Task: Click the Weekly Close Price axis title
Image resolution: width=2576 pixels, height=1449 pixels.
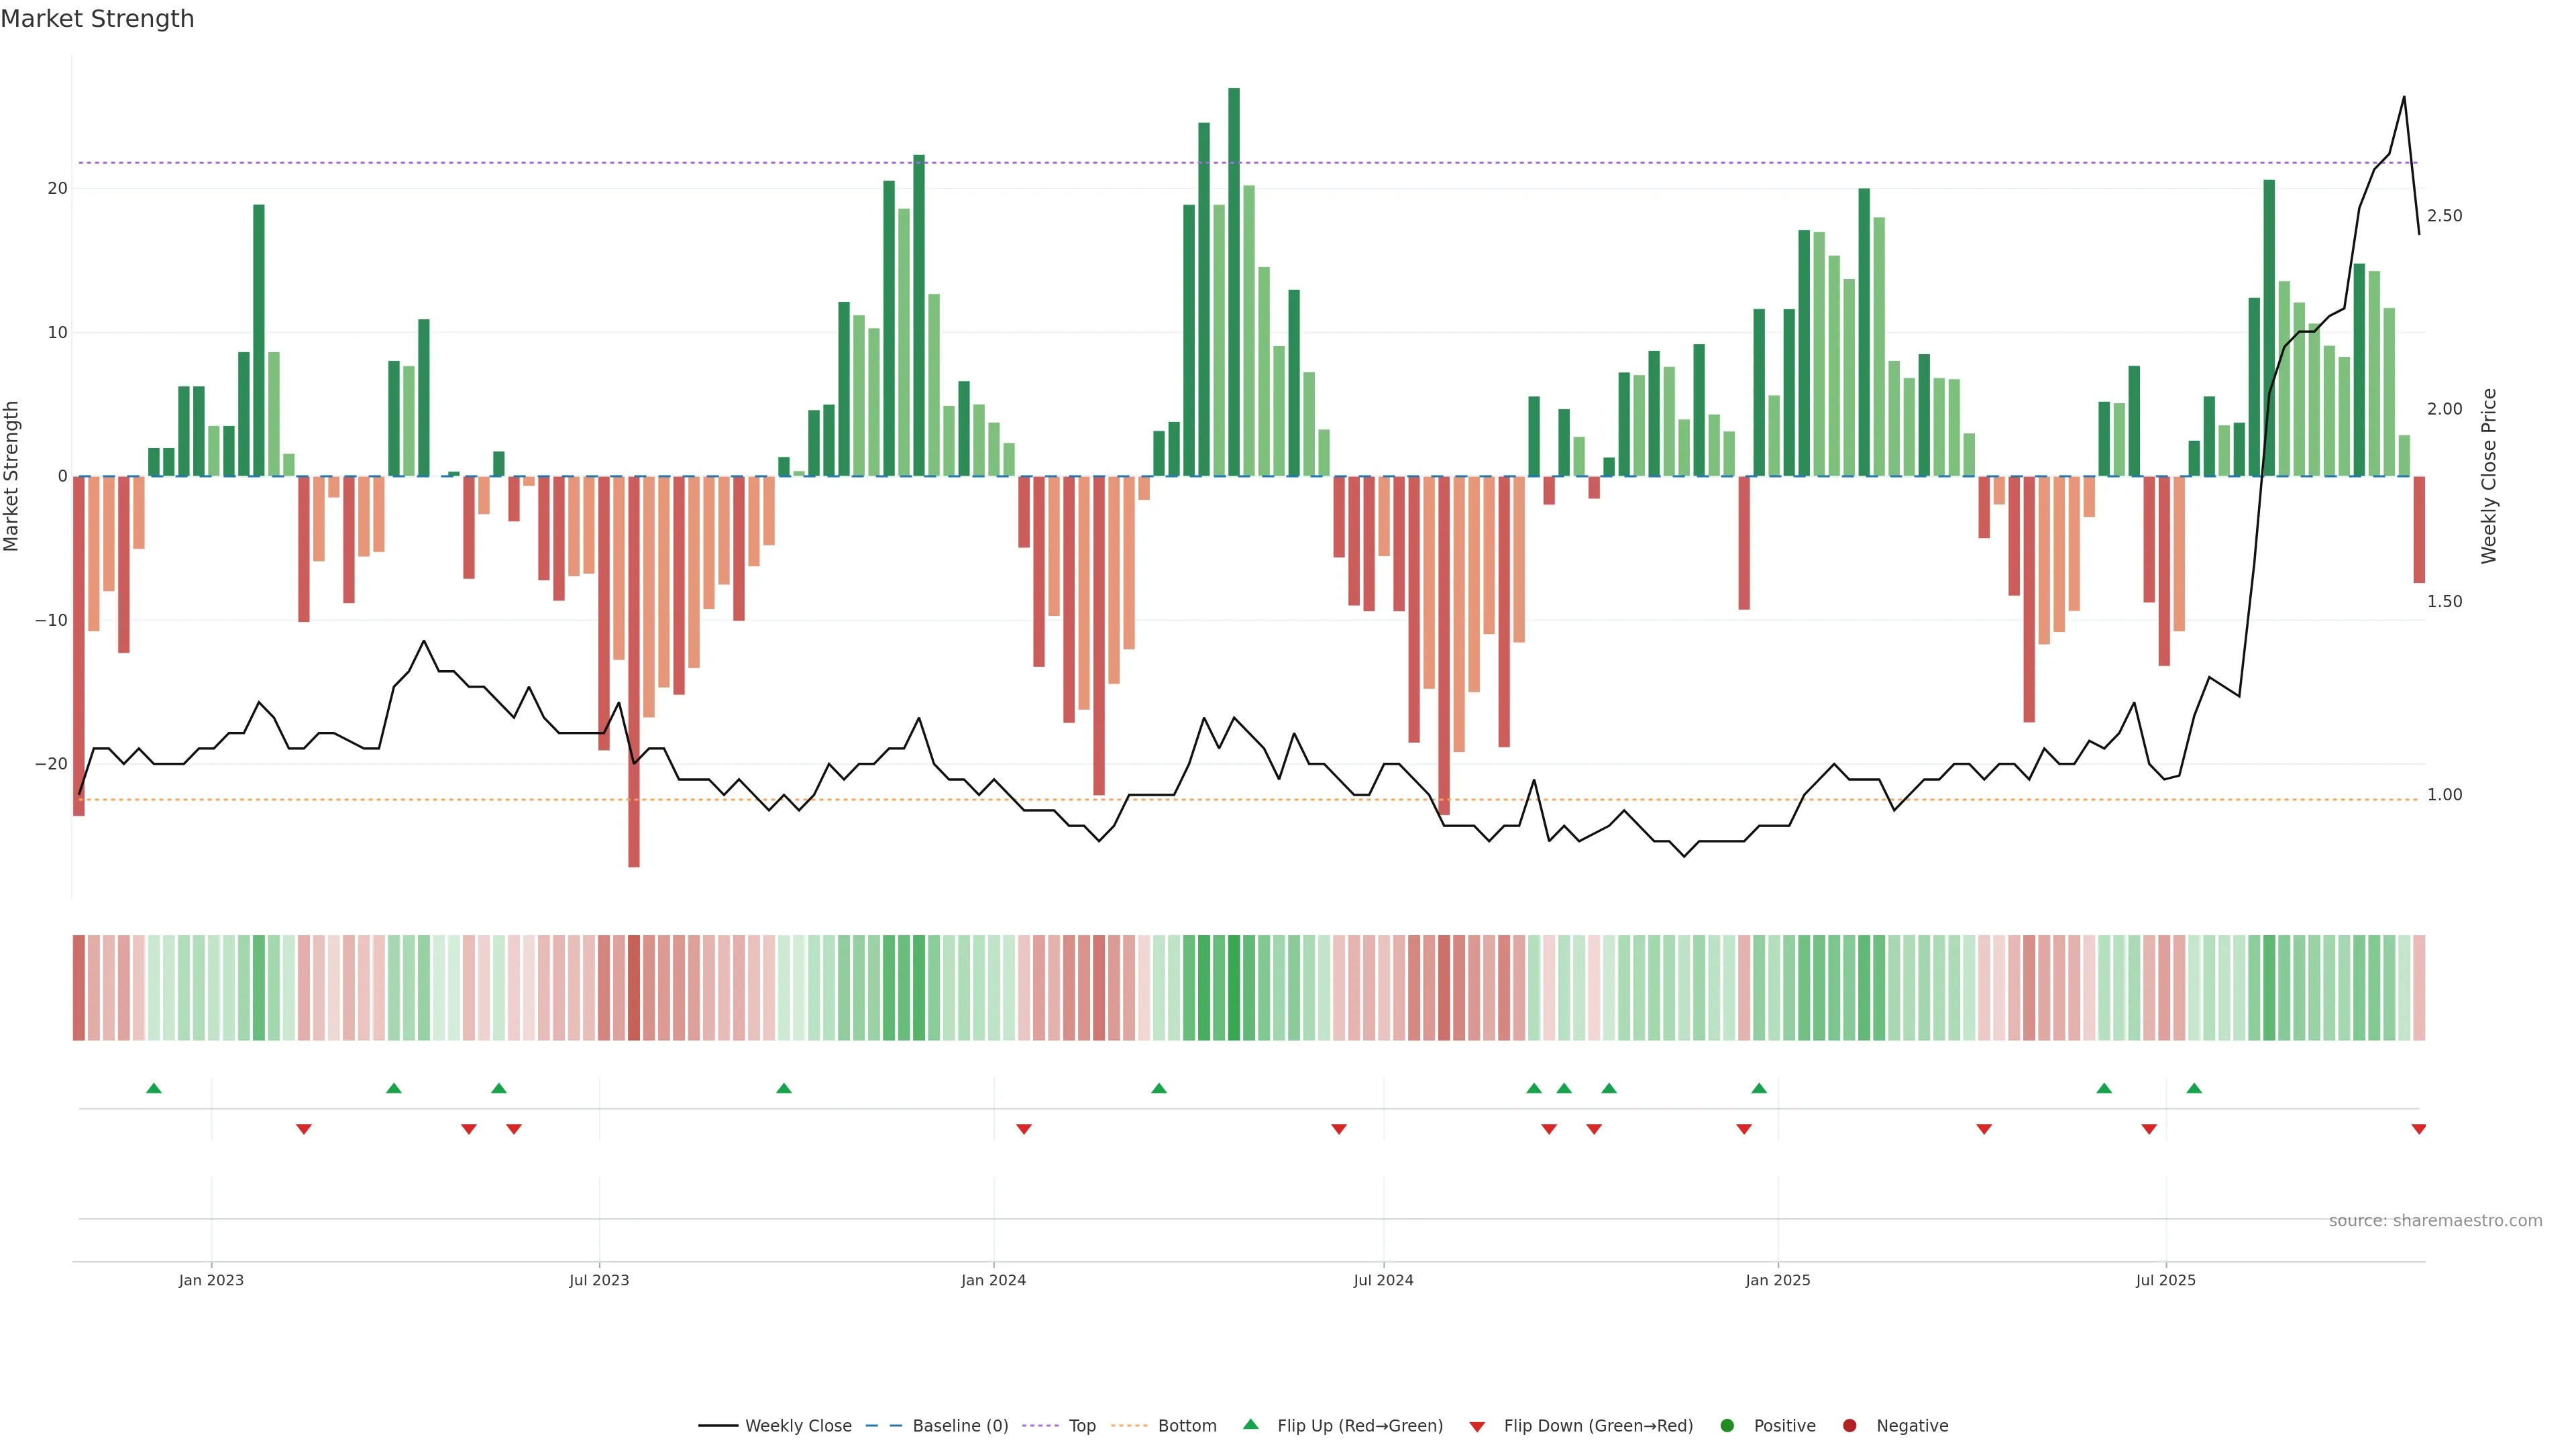Action: point(2489,476)
